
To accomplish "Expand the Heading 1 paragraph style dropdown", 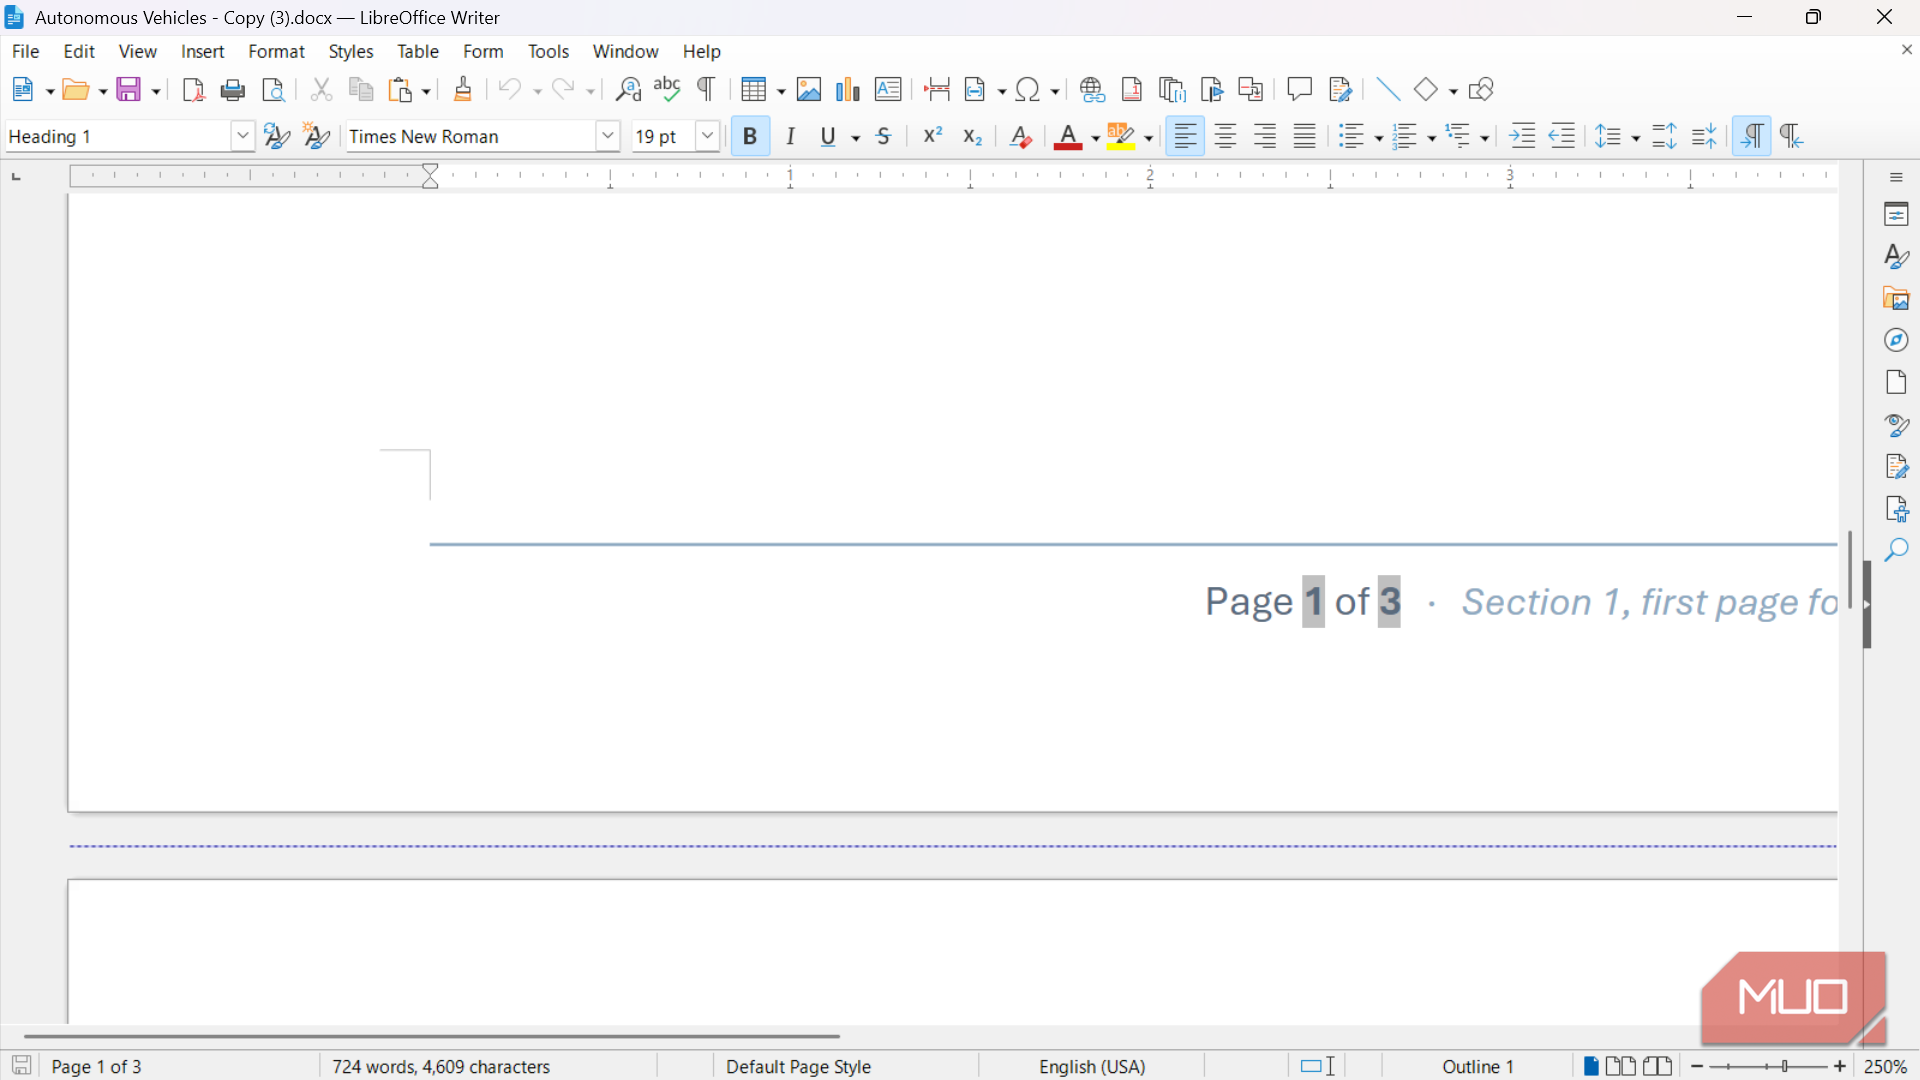I will (x=242, y=136).
